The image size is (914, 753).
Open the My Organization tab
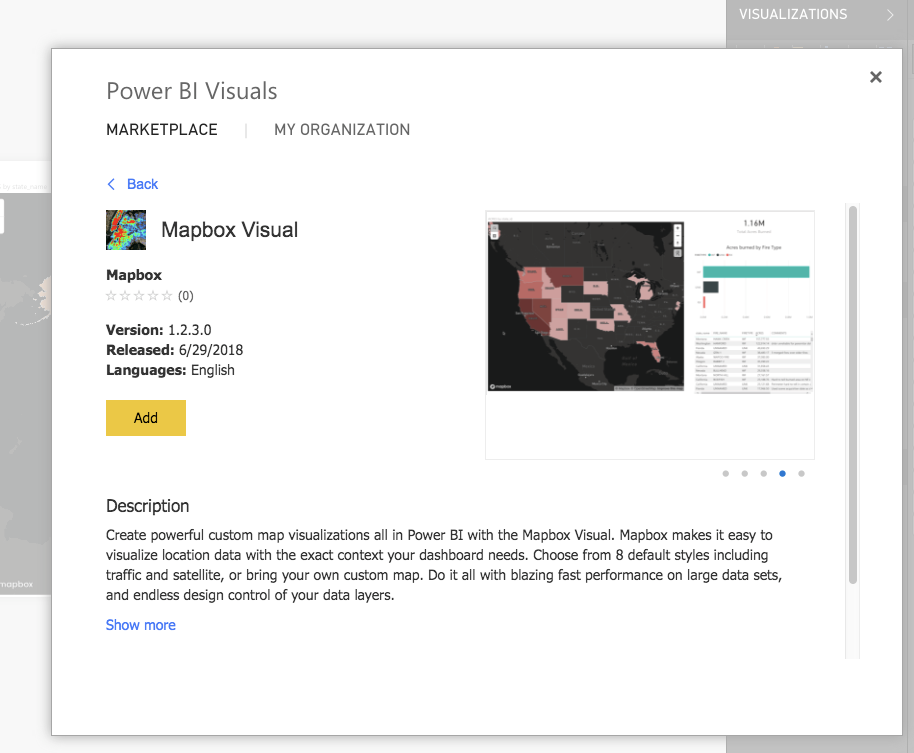pyautogui.click(x=342, y=129)
